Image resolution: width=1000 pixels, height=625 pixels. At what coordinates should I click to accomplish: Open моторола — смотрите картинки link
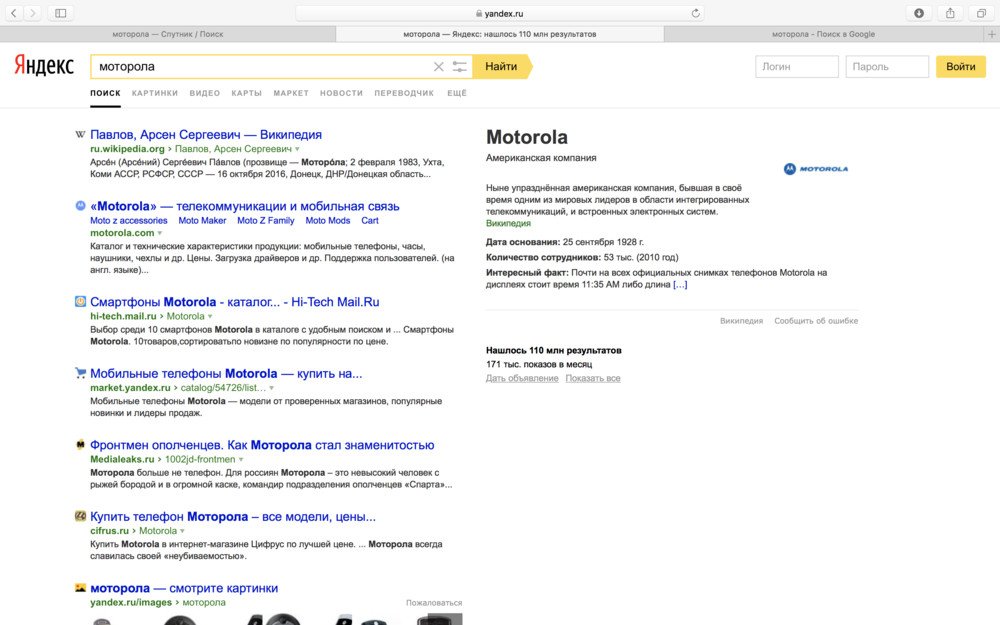[x=184, y=588]
